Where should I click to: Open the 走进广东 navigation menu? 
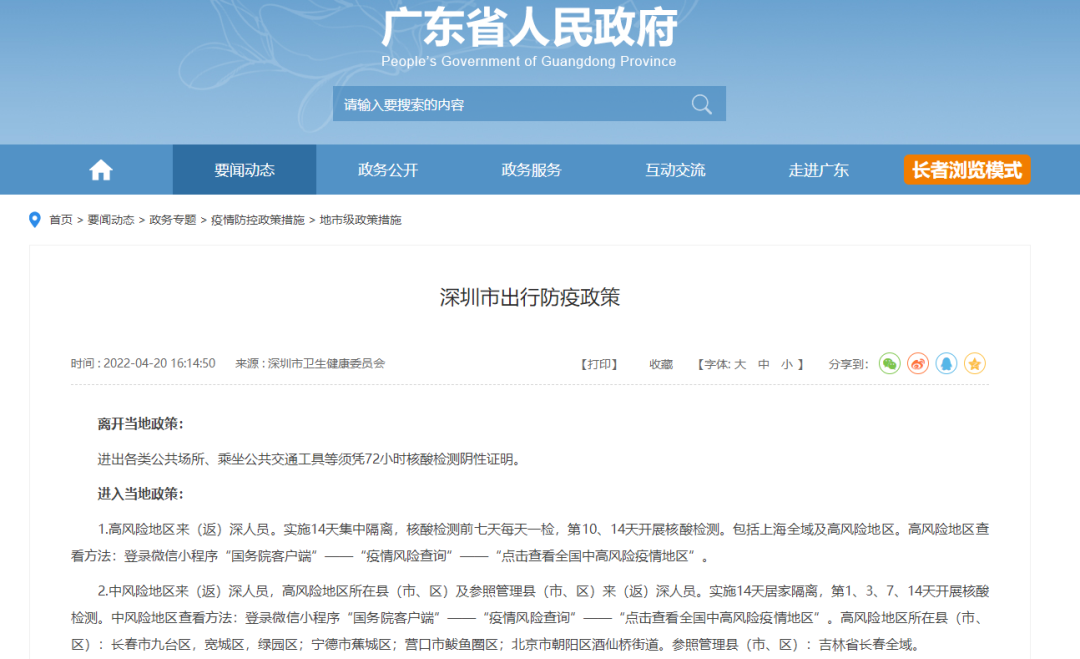pyautogui.click(x=818, y=170)
